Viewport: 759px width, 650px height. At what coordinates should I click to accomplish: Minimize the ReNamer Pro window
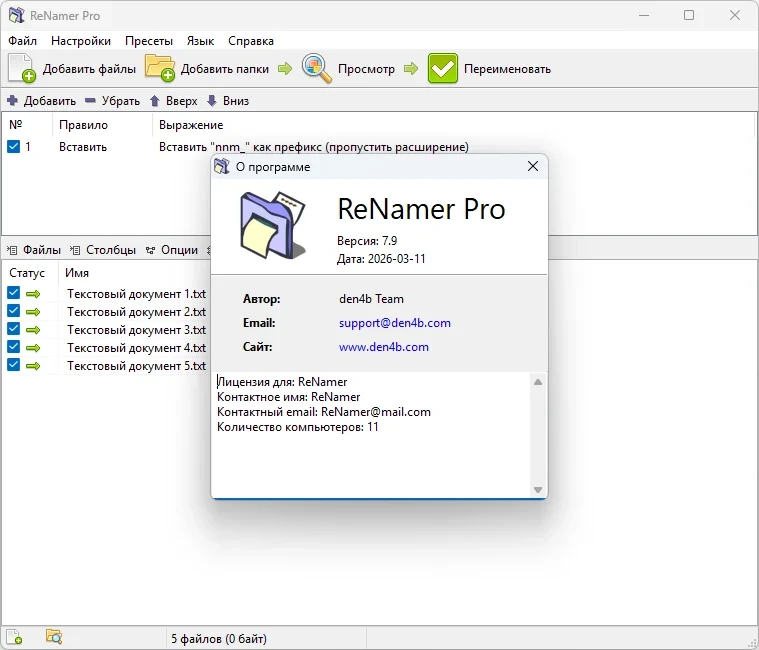pos(644,15)
